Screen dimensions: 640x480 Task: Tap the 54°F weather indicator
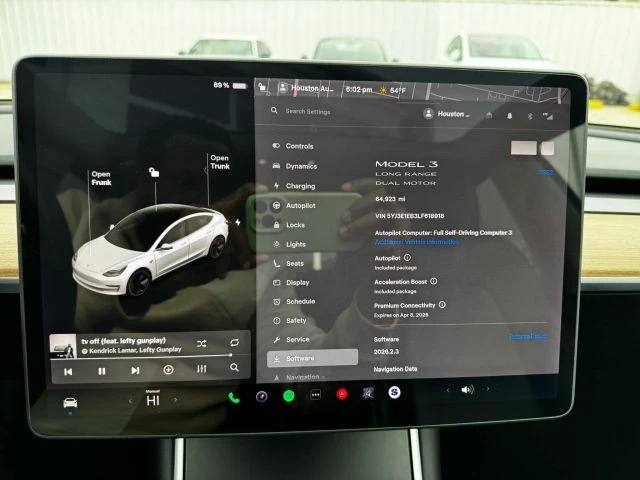pos(393,90)
